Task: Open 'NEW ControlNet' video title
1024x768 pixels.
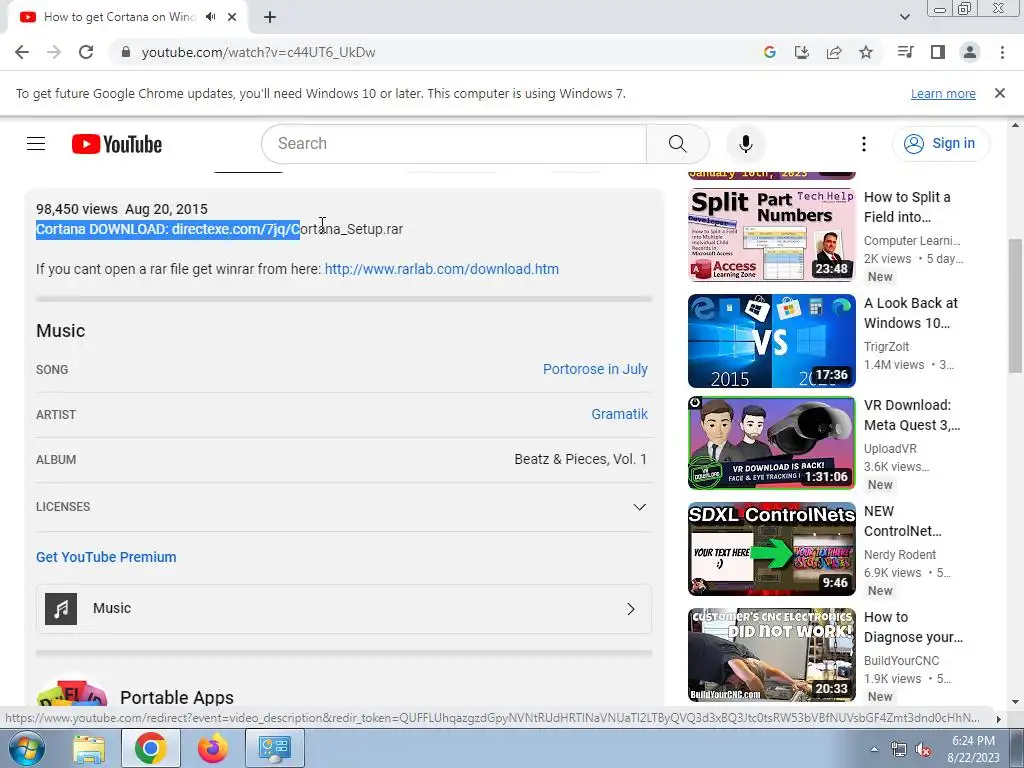Action: (903, 521)
